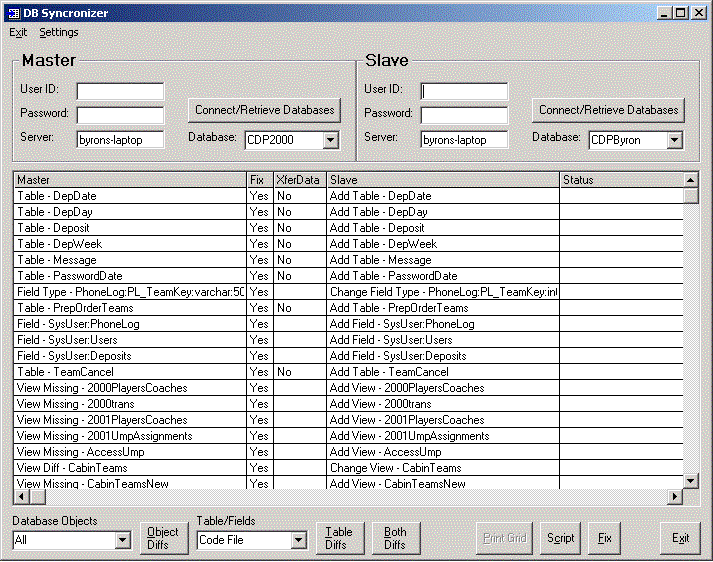The image size is (713, 562).
Task: Click the Script button
Action: pyautogui.click(x=560, y=538)
